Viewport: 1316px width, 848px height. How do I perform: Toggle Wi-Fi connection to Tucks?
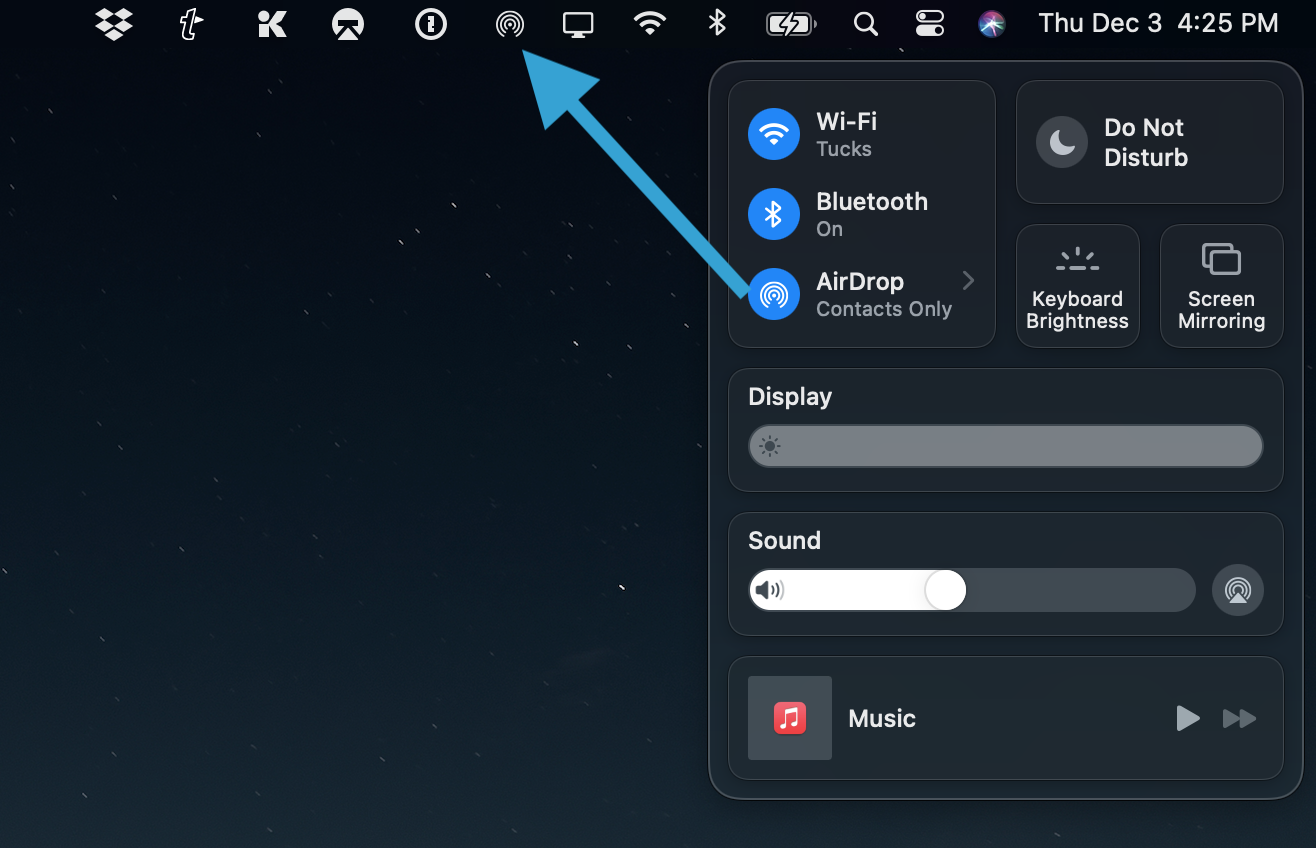[773, 133]
